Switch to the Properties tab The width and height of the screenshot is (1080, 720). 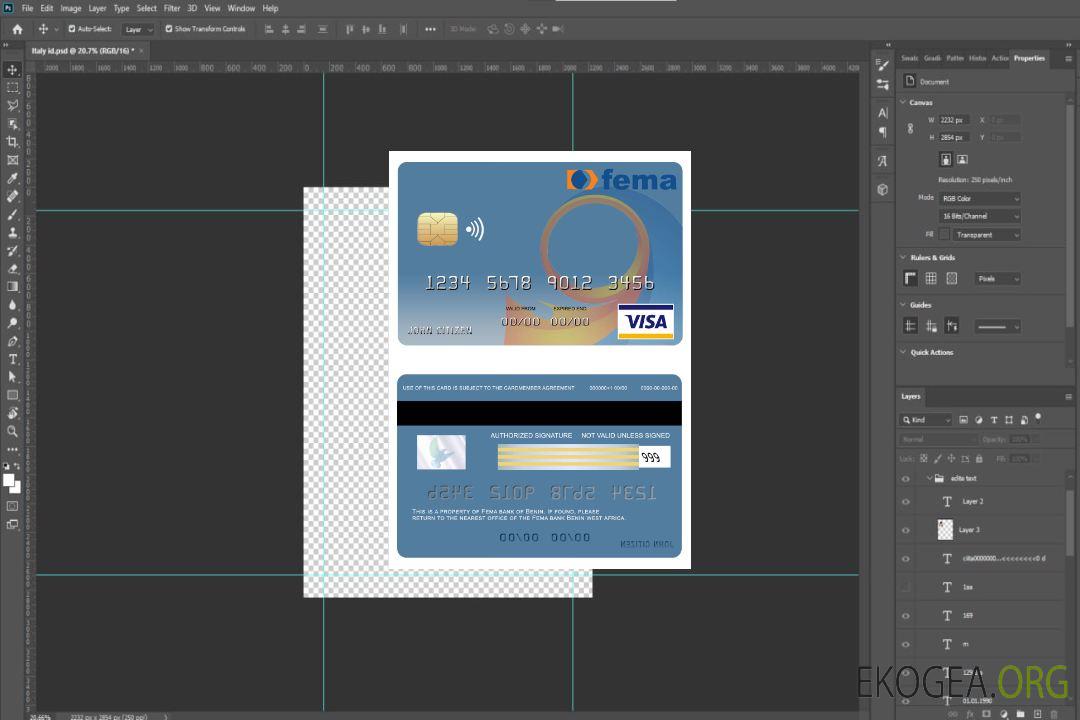[1029, 58]
